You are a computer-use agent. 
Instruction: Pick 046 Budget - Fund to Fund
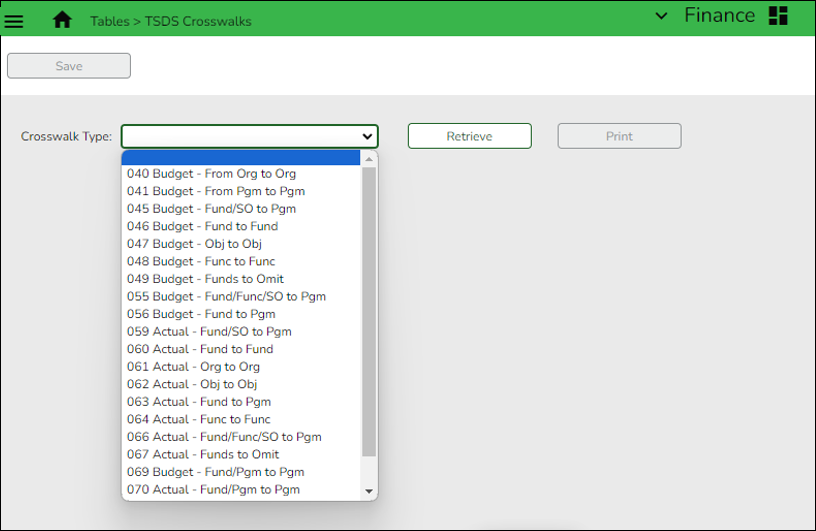202,226
